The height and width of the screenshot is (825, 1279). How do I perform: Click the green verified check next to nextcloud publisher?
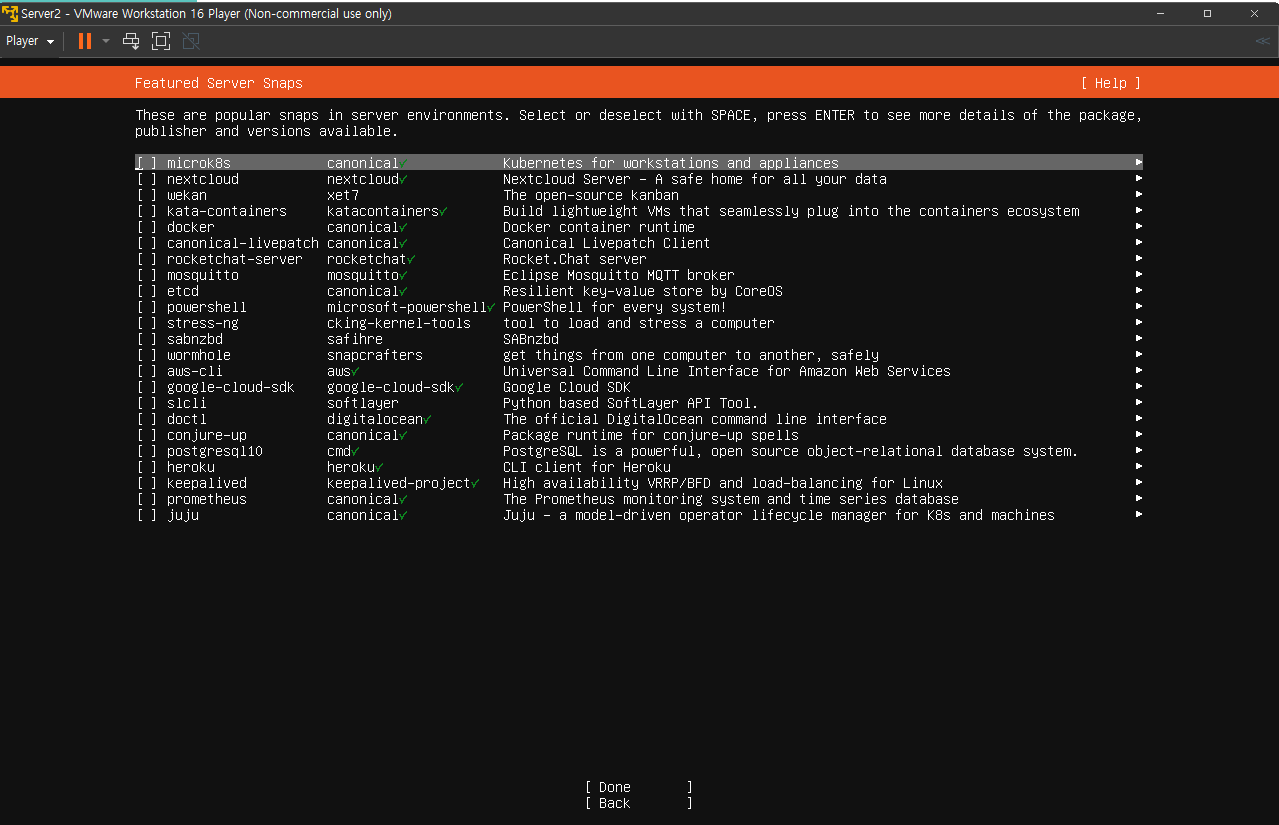click(403, 179)
